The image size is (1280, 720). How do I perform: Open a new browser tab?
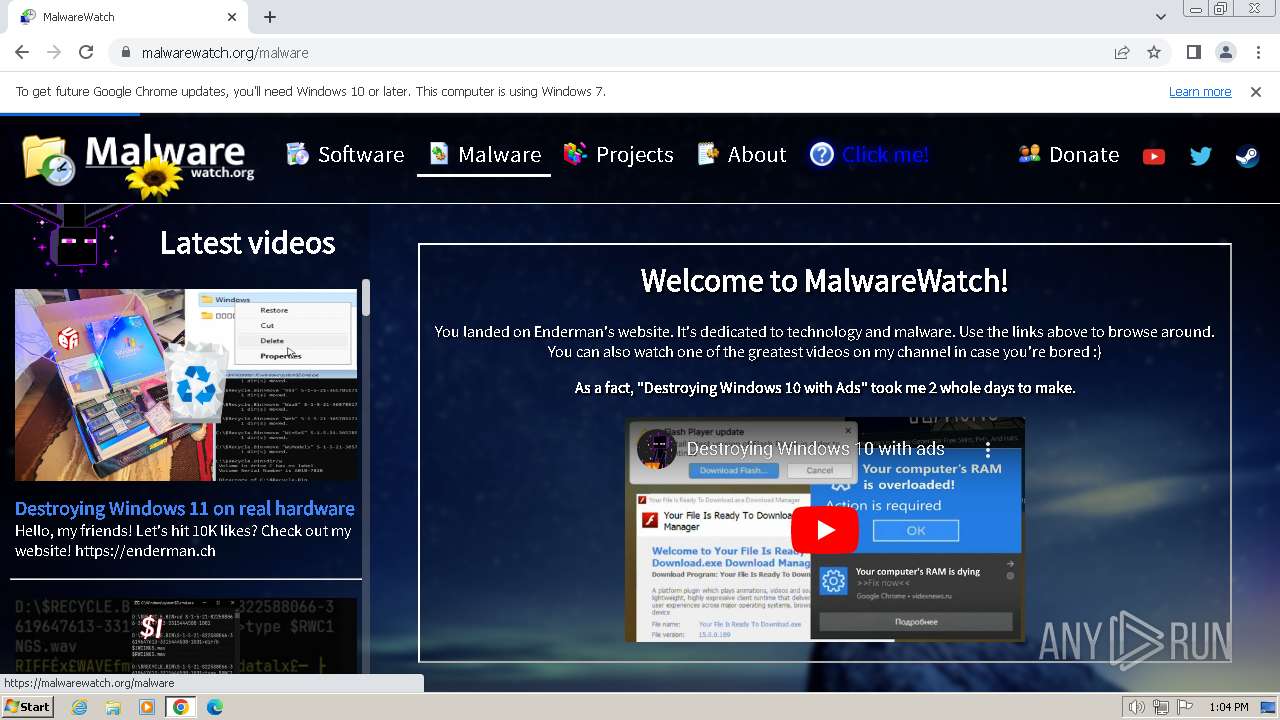[270, 17]
